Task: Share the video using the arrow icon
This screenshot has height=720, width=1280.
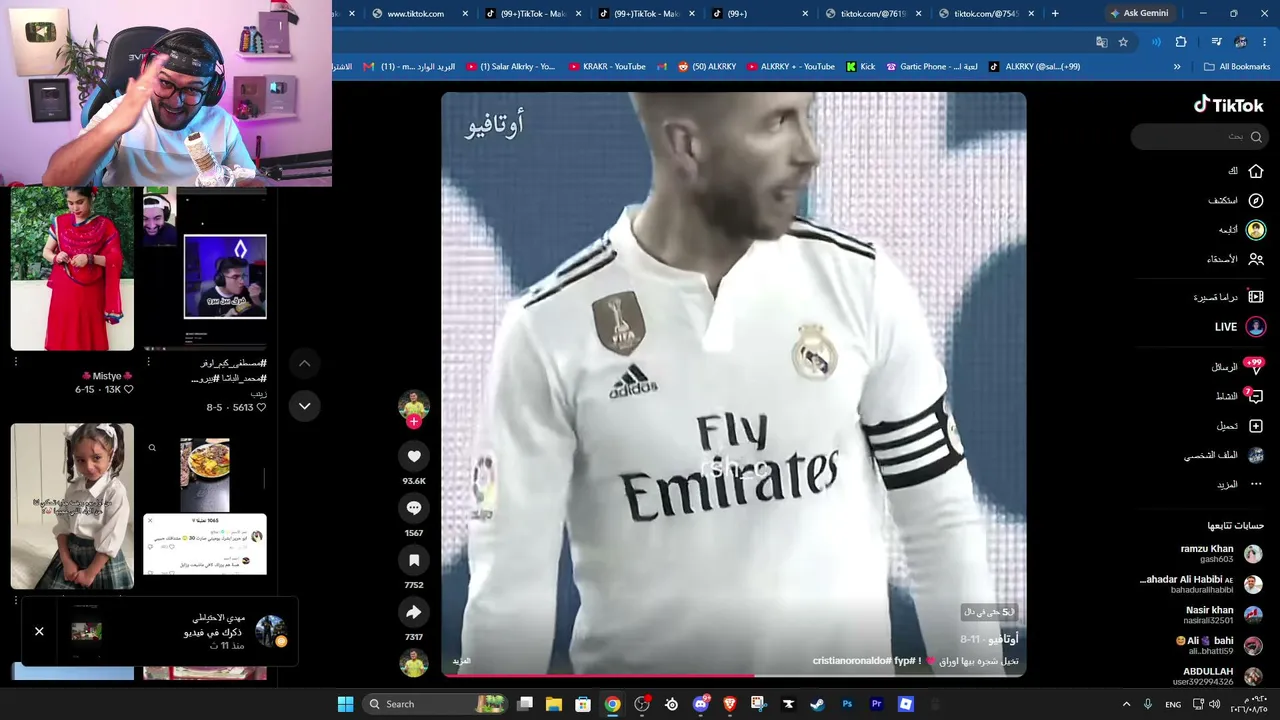Action: (414, 612)
